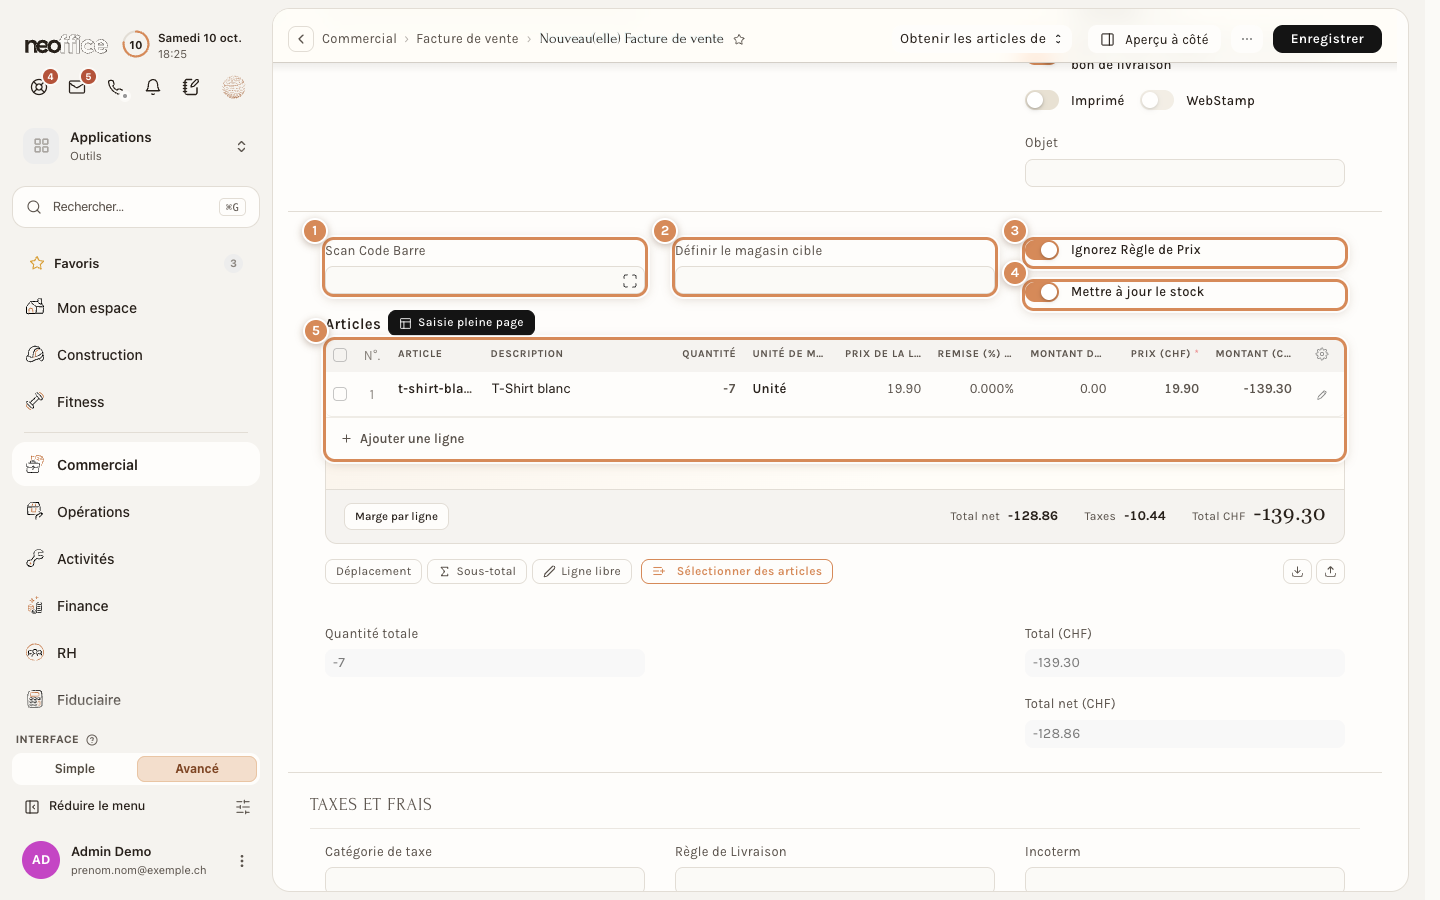Mark this invoice page as favorite star
This screenshot has height=900, width=1440.
739,40
